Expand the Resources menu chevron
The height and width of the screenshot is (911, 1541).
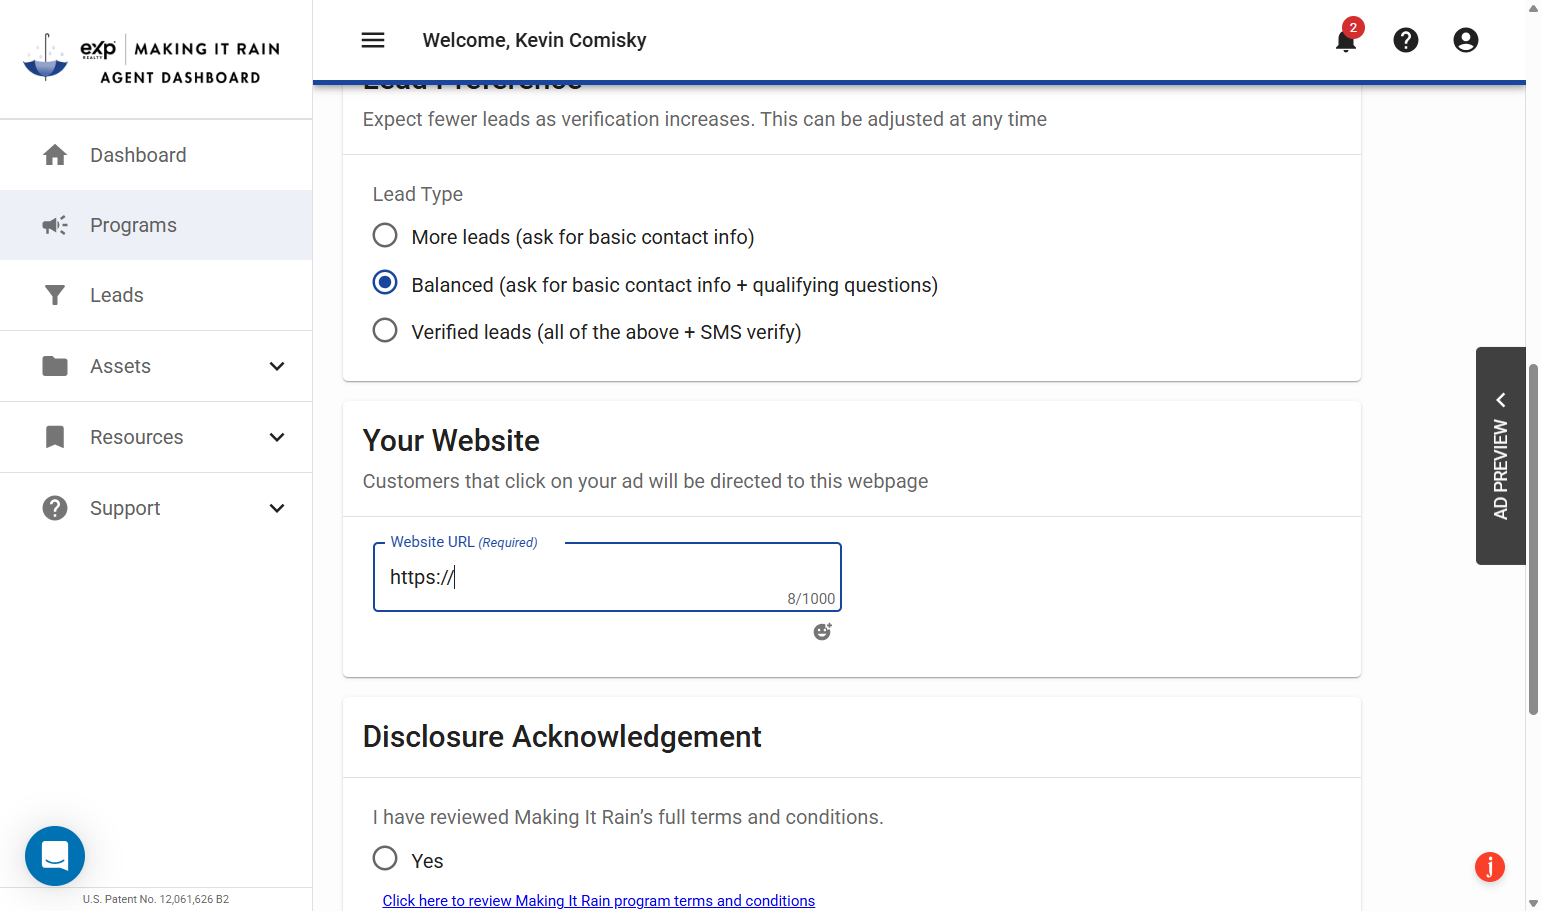[277, 437]
